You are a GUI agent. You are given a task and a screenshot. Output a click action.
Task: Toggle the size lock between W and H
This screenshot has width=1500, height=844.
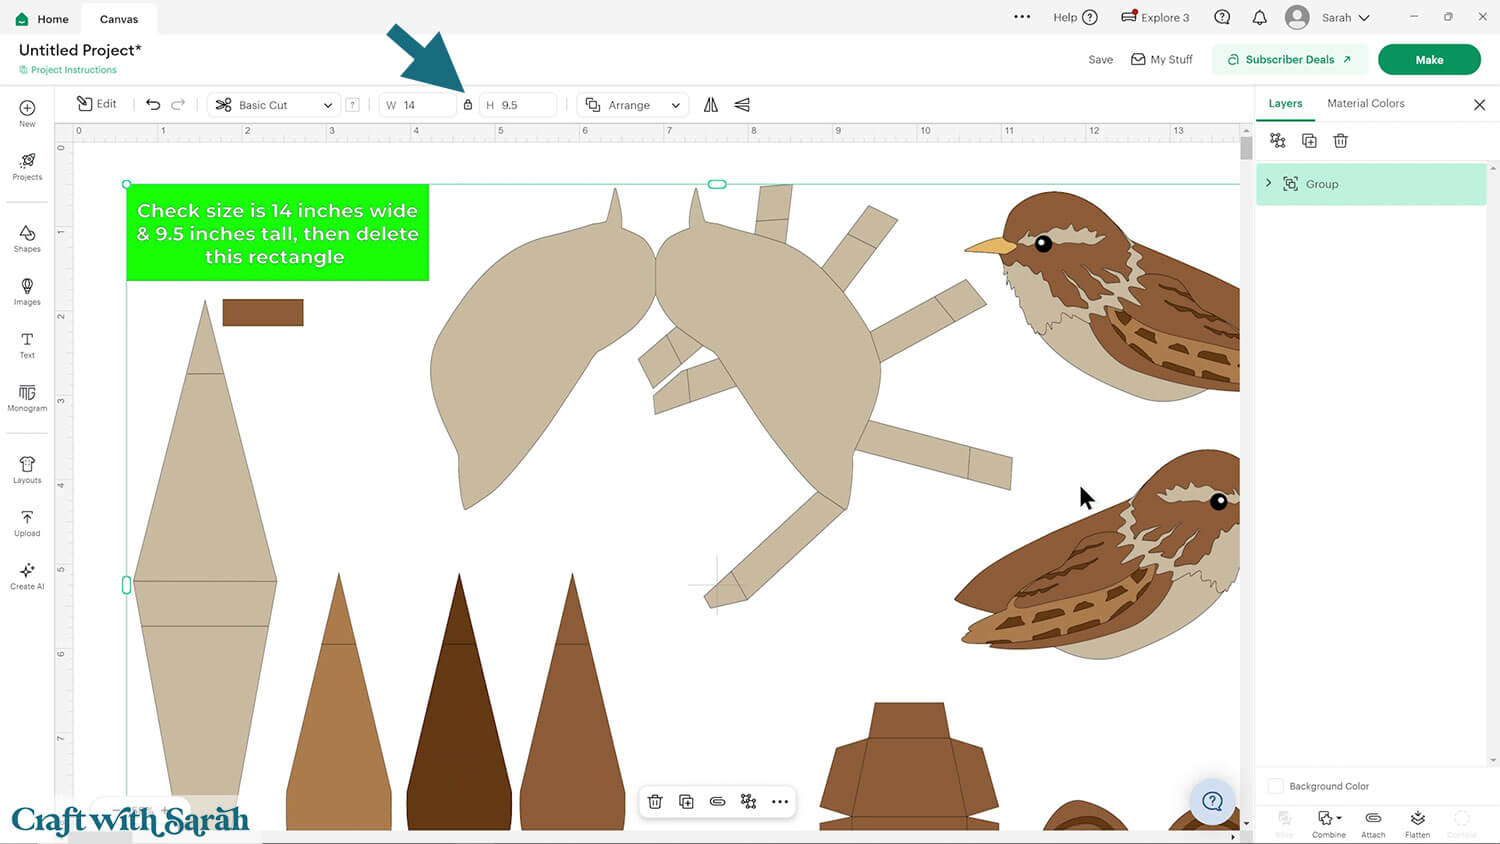tap(467, 105)
